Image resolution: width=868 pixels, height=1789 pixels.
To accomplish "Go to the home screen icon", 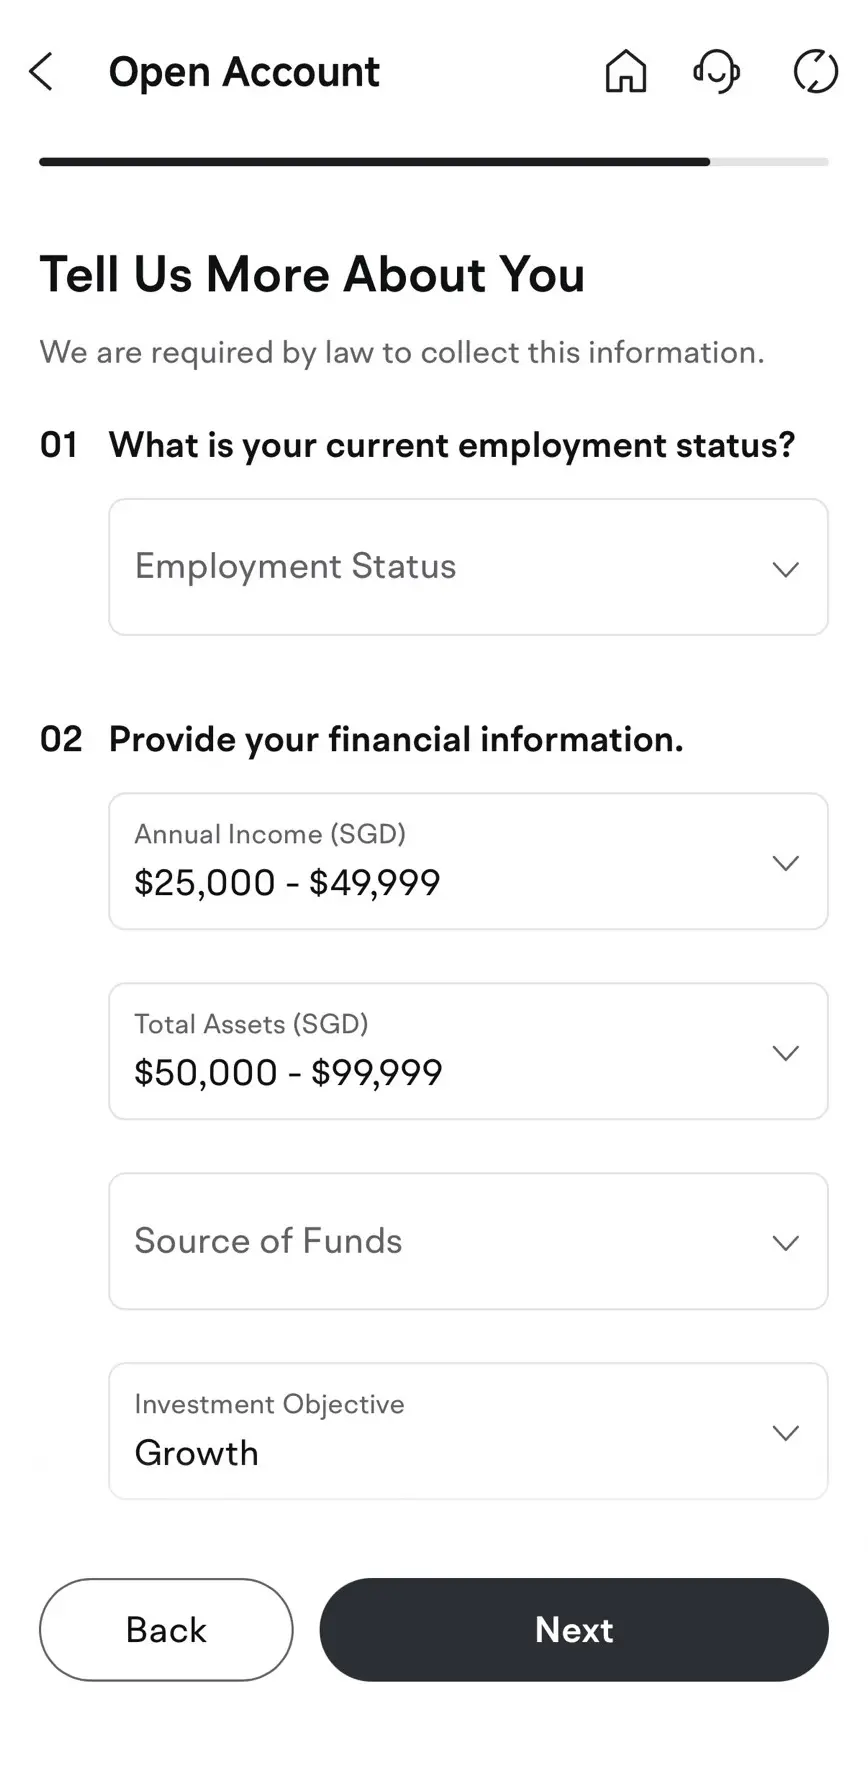I will [x=626, y=72].
